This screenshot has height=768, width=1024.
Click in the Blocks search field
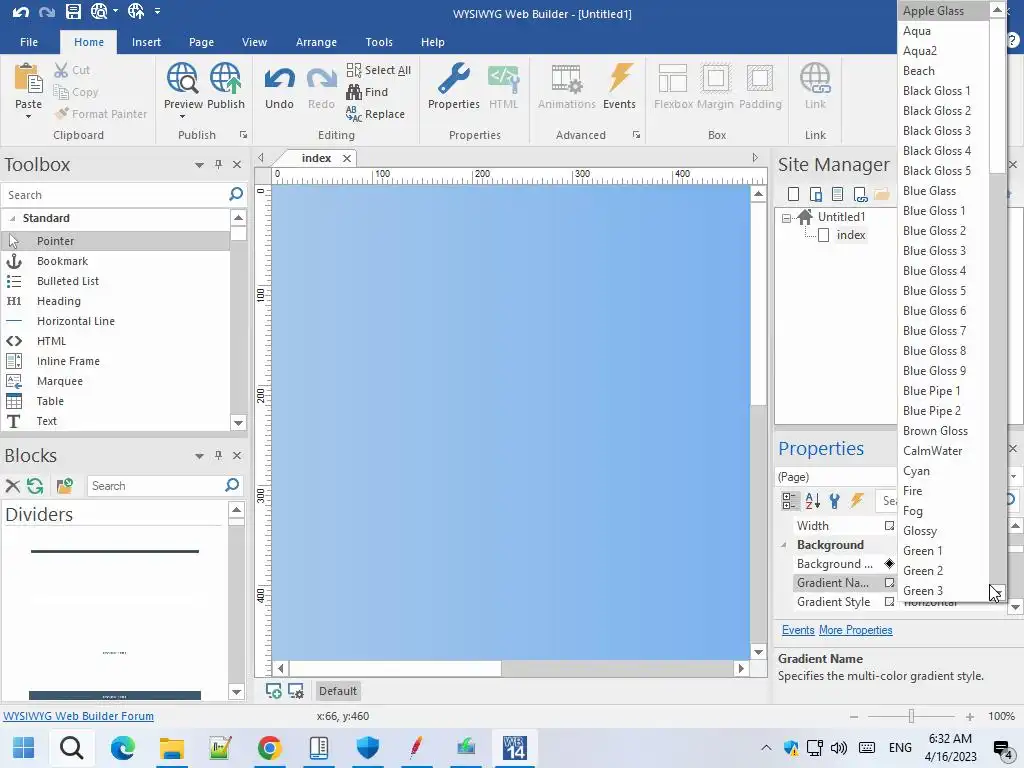(155, 486)
